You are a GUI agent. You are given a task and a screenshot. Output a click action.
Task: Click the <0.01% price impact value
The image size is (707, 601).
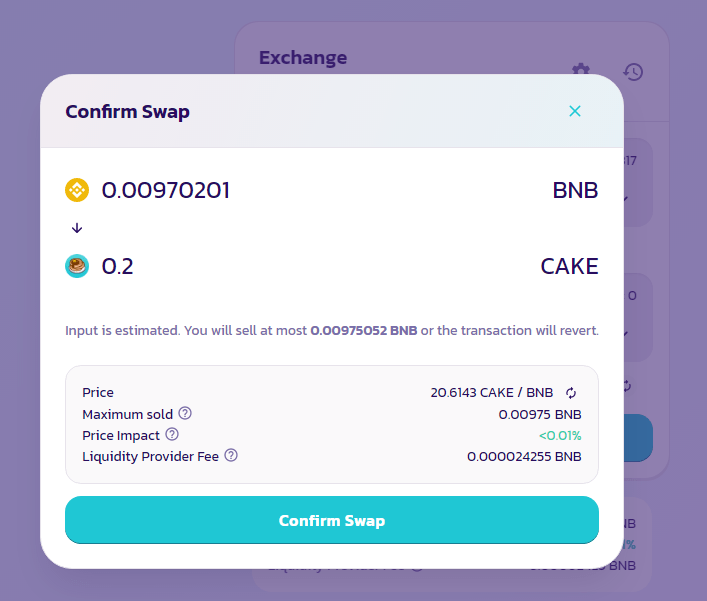click(x=559, y=435)
